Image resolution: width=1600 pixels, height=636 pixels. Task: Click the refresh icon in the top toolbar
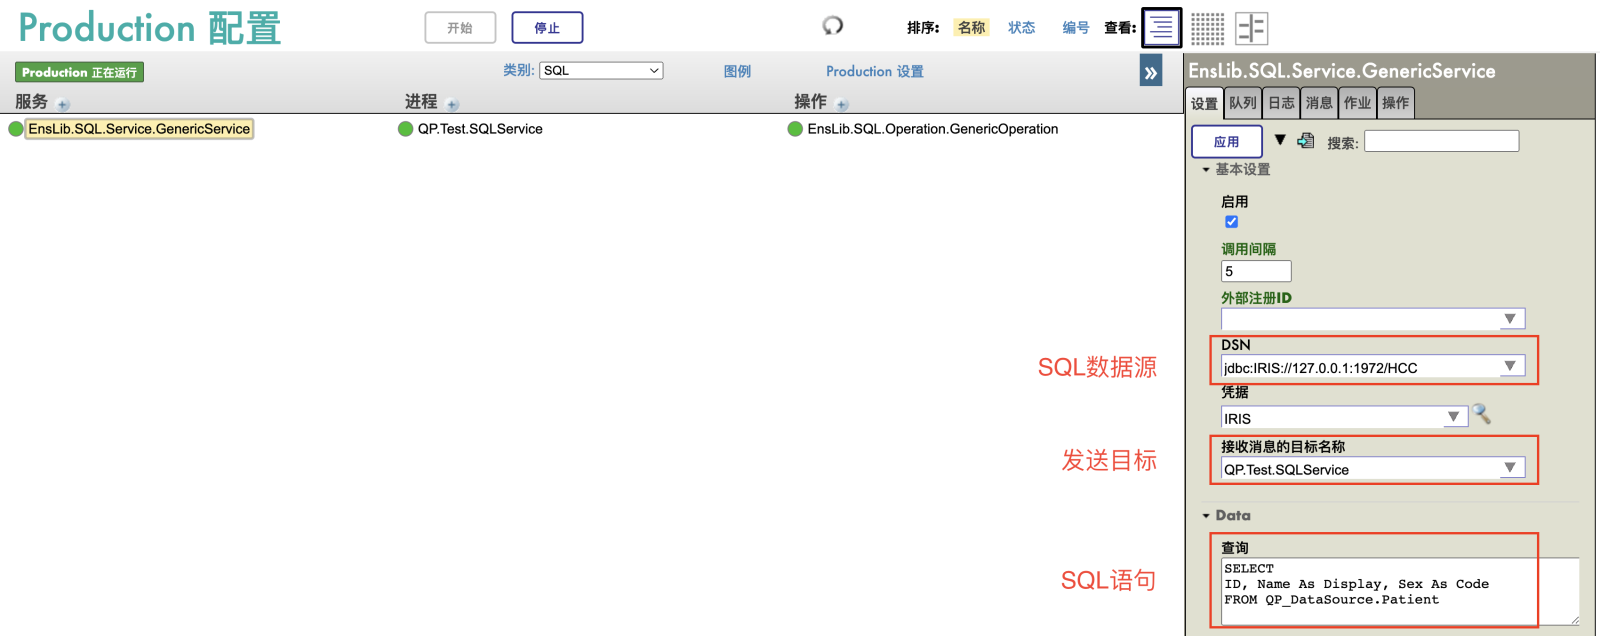pyautogui.click(x=832, y=26)
